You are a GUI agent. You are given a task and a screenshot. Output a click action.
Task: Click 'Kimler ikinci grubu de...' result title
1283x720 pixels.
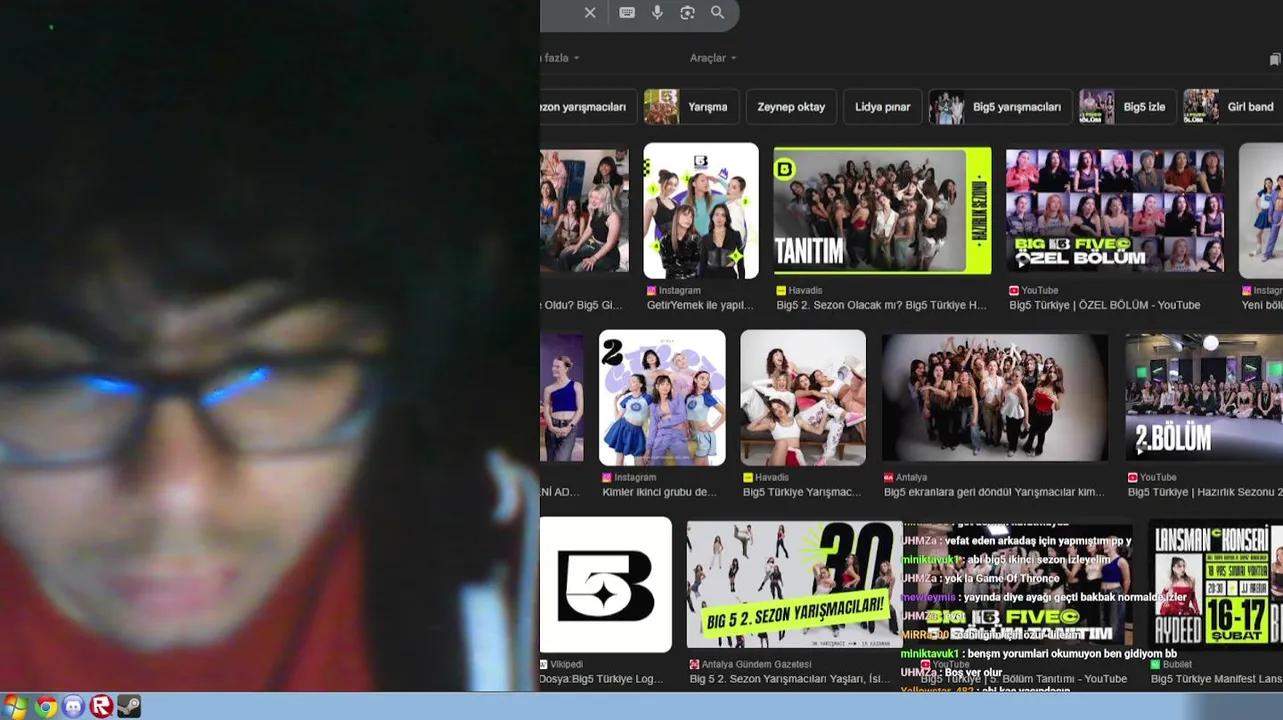pos(659,492)
